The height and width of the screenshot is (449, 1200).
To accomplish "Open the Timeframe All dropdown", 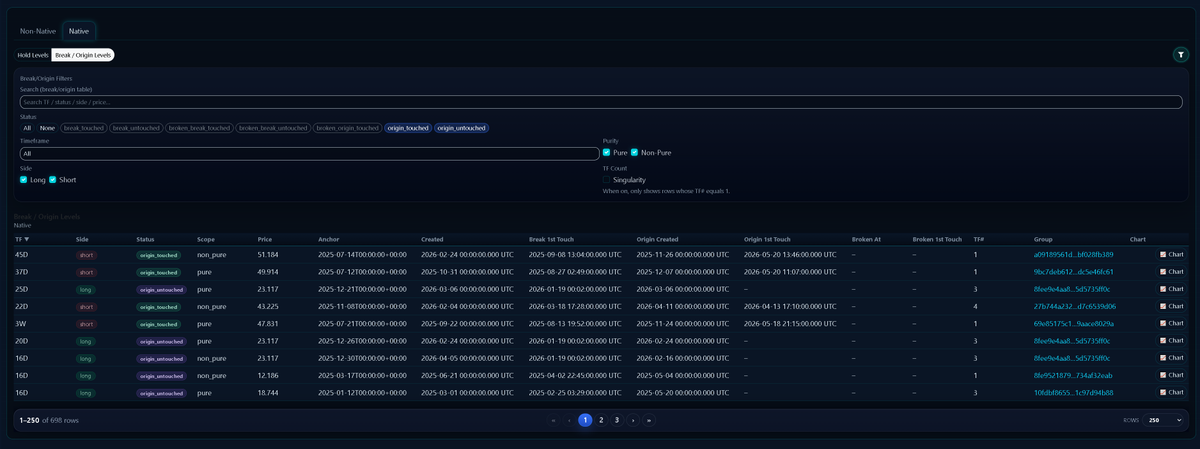I will click(309, 154).
